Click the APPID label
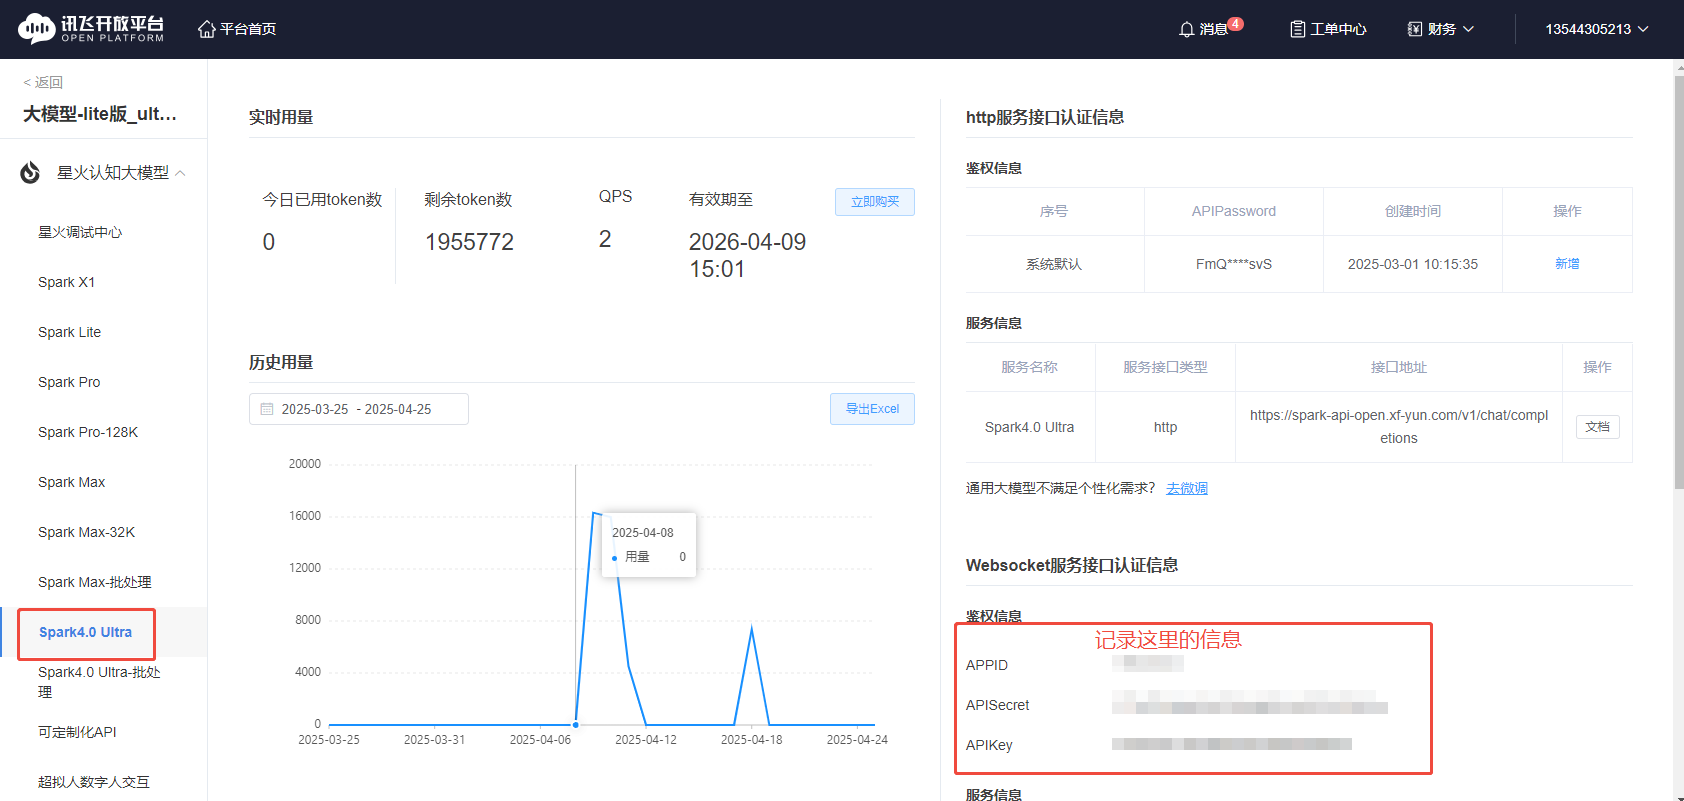1684x801 pixels. 987,665
